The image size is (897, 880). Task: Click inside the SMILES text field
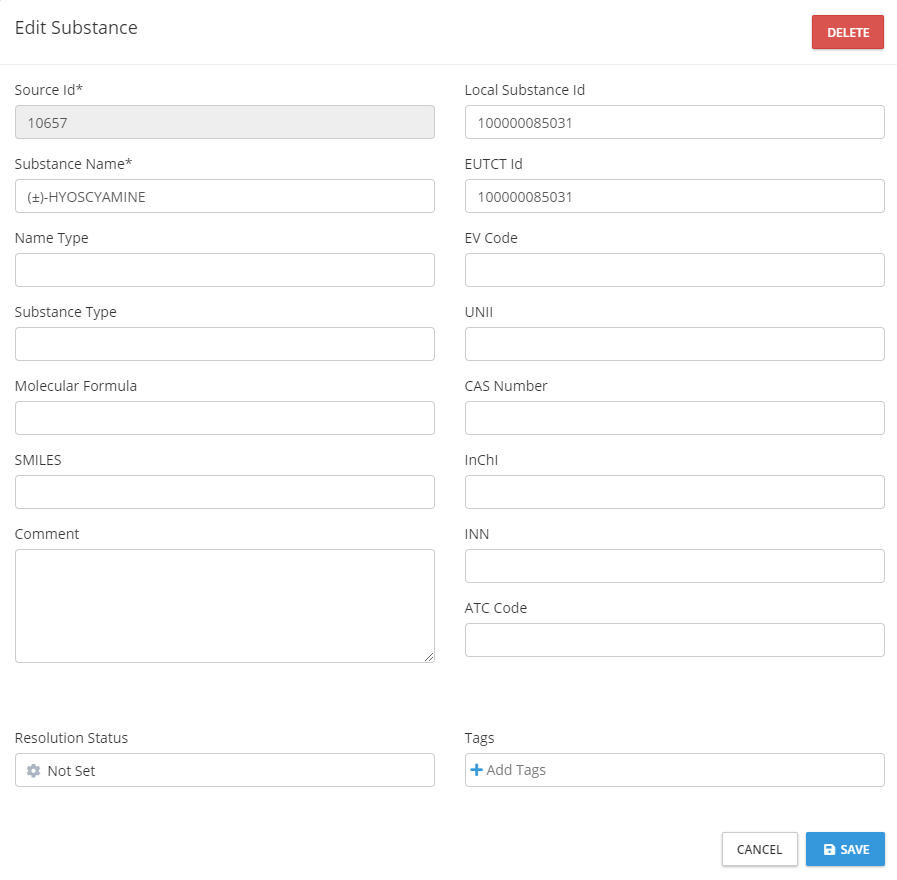click(224, 492)
